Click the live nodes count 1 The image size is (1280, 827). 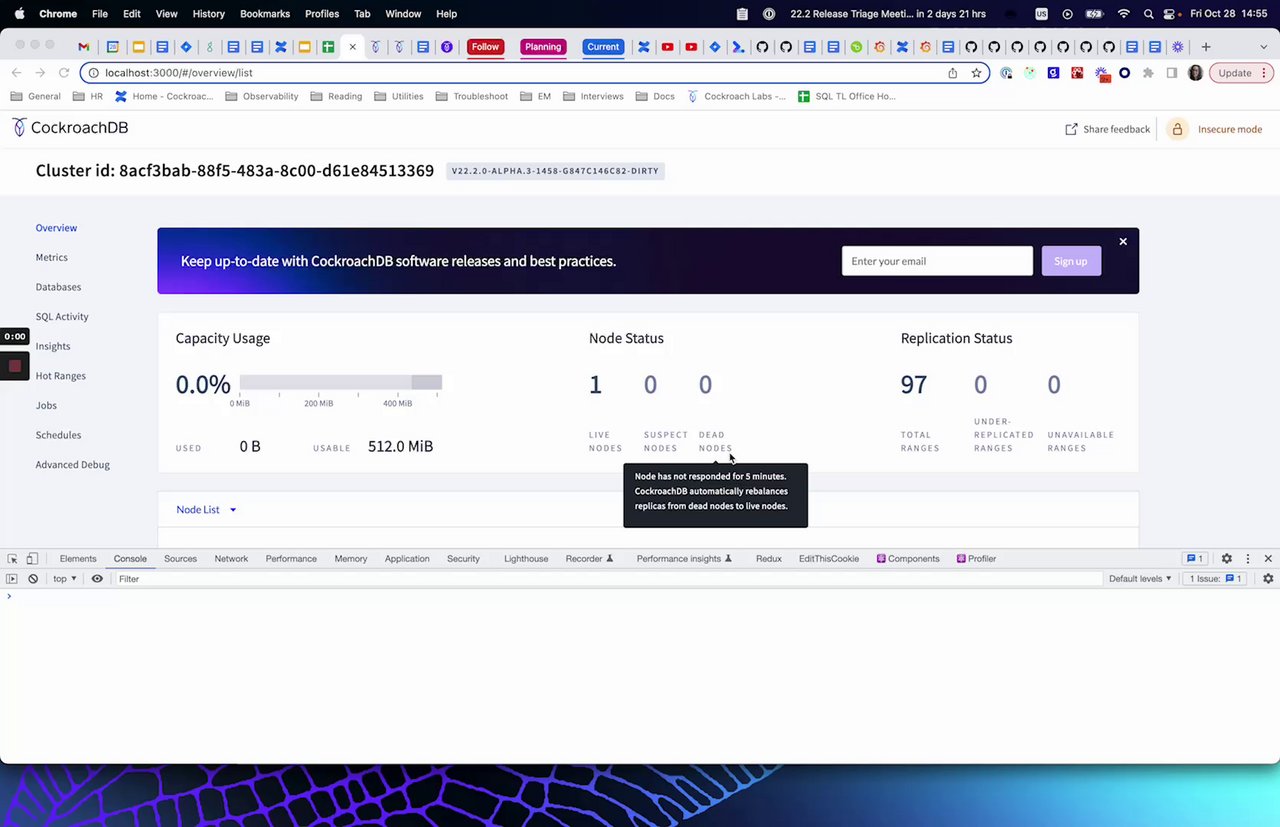pyautogui.click(x=595, y=385)
